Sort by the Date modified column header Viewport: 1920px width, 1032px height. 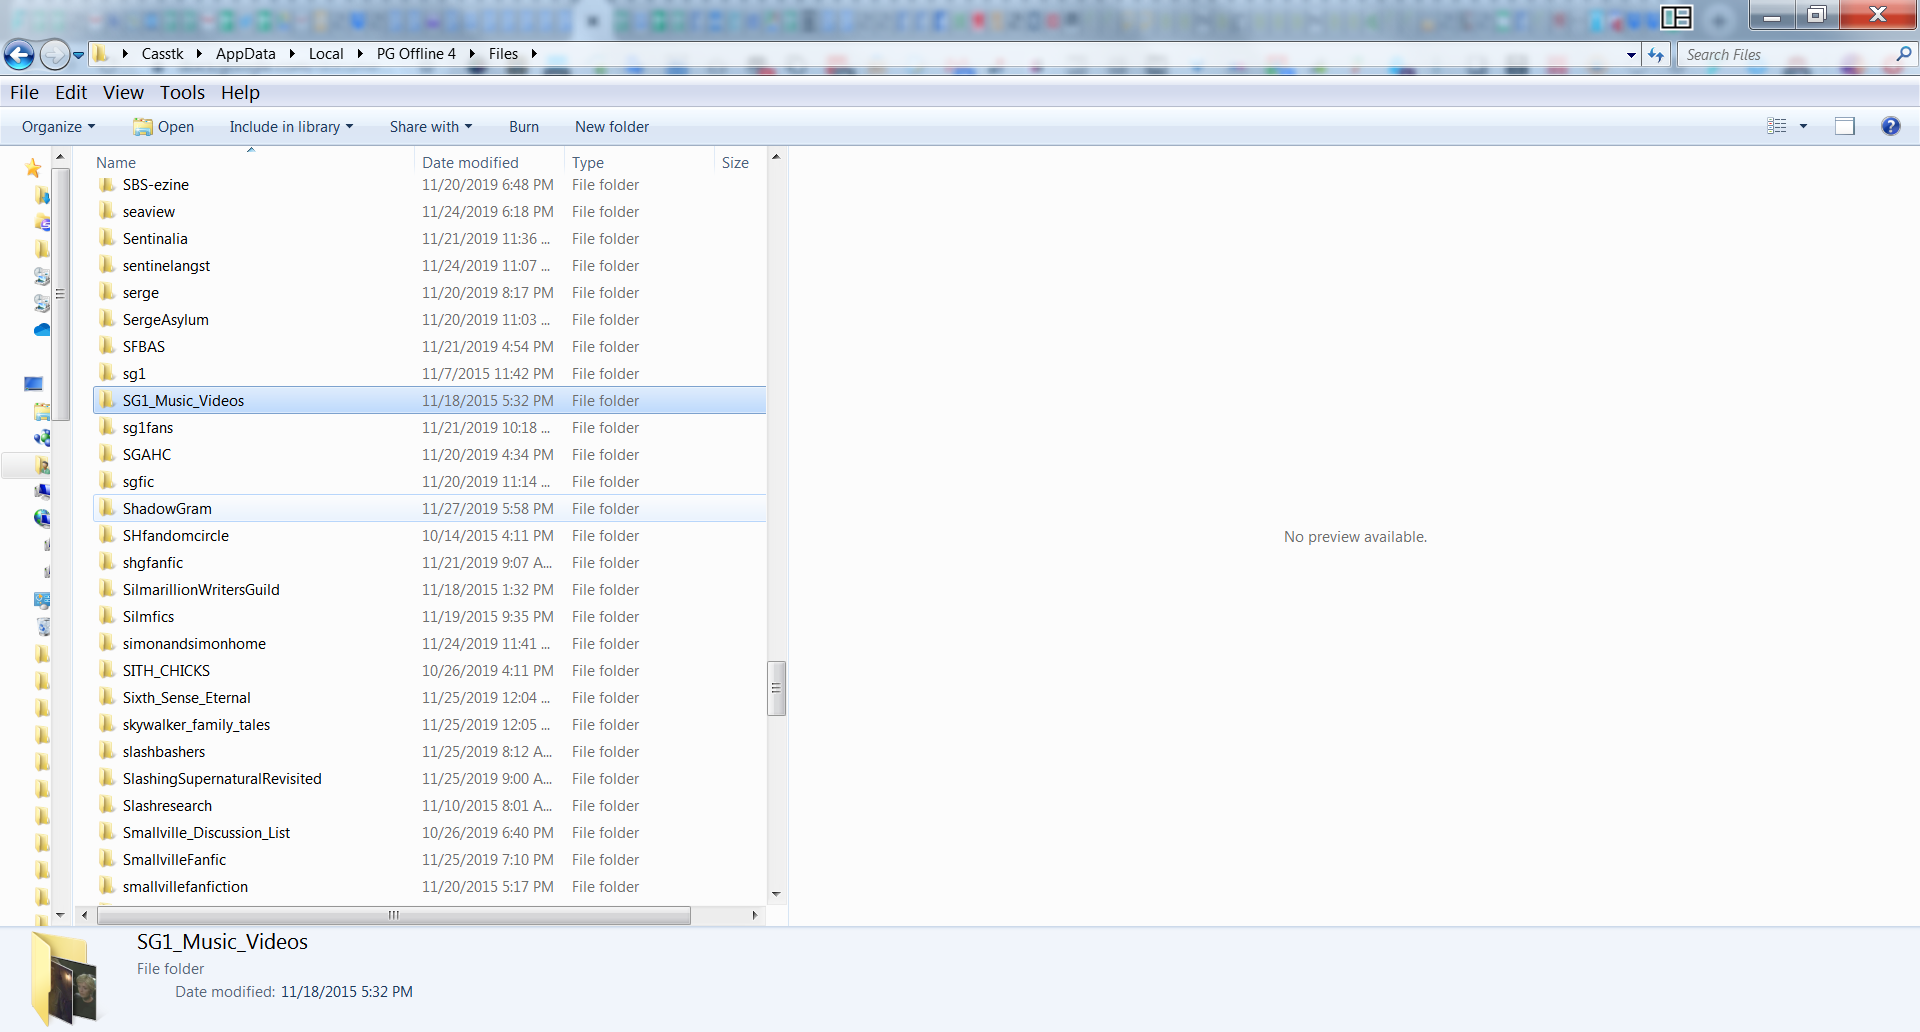pyautogui.click(x=470, y=162)
